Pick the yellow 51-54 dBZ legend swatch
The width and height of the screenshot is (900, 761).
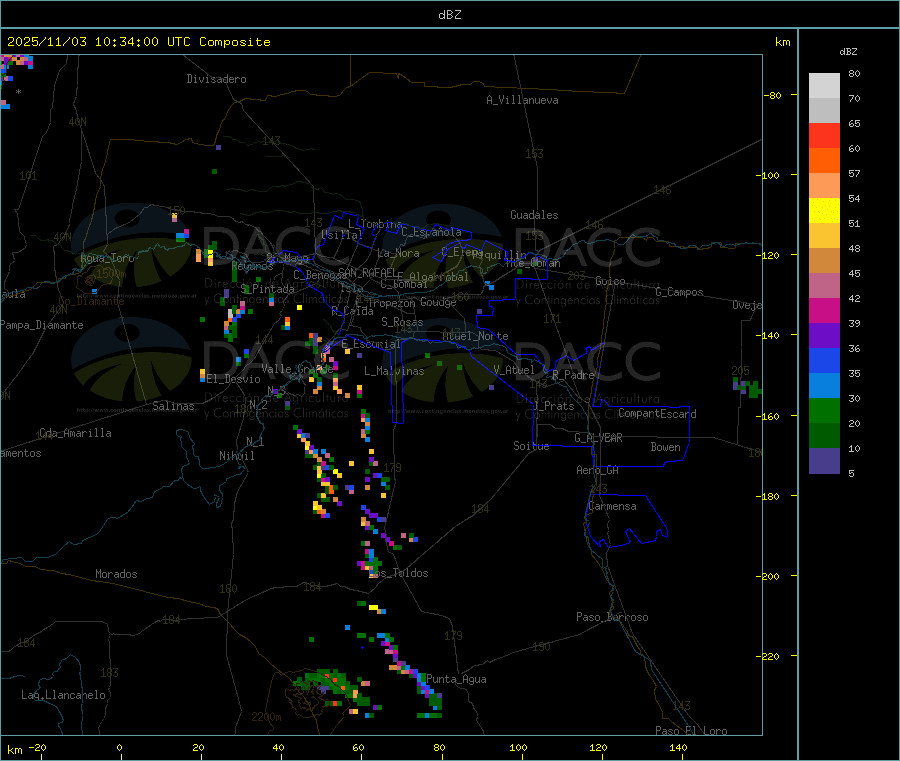824,210
